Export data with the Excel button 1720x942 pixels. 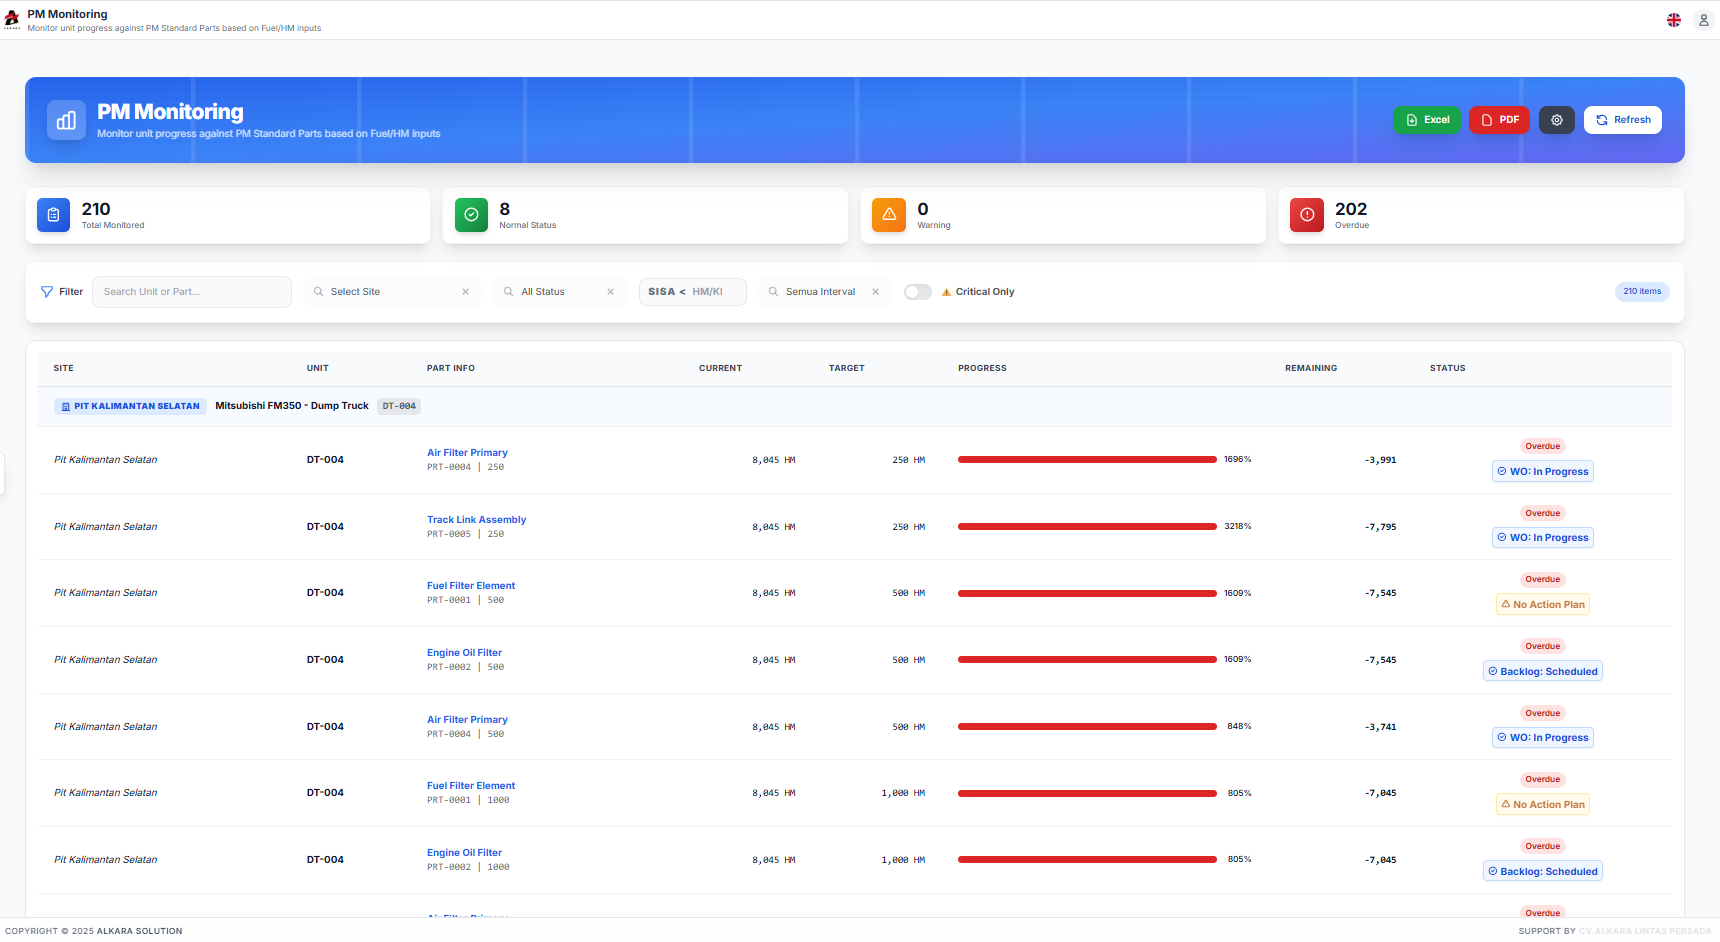click(x=1427, y=120)
